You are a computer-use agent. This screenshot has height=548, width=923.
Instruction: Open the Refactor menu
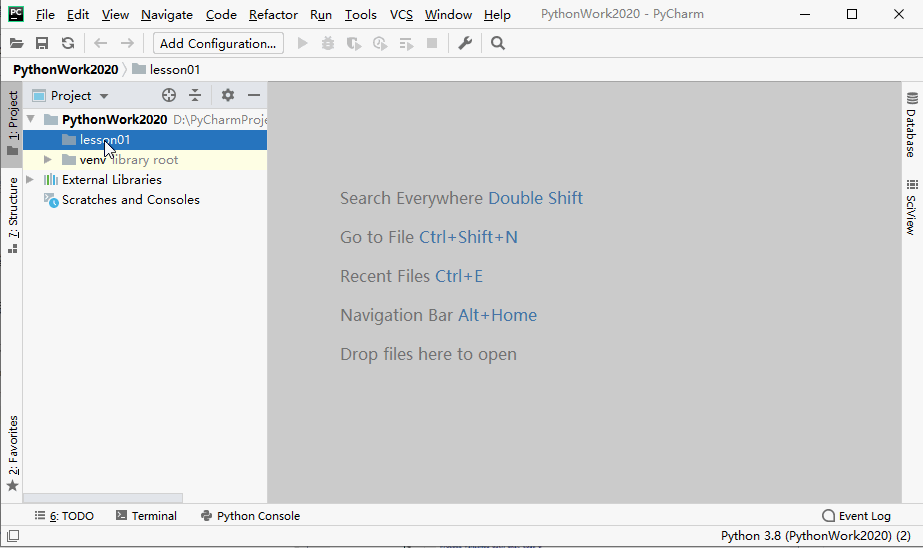click(x=273, y=15)
